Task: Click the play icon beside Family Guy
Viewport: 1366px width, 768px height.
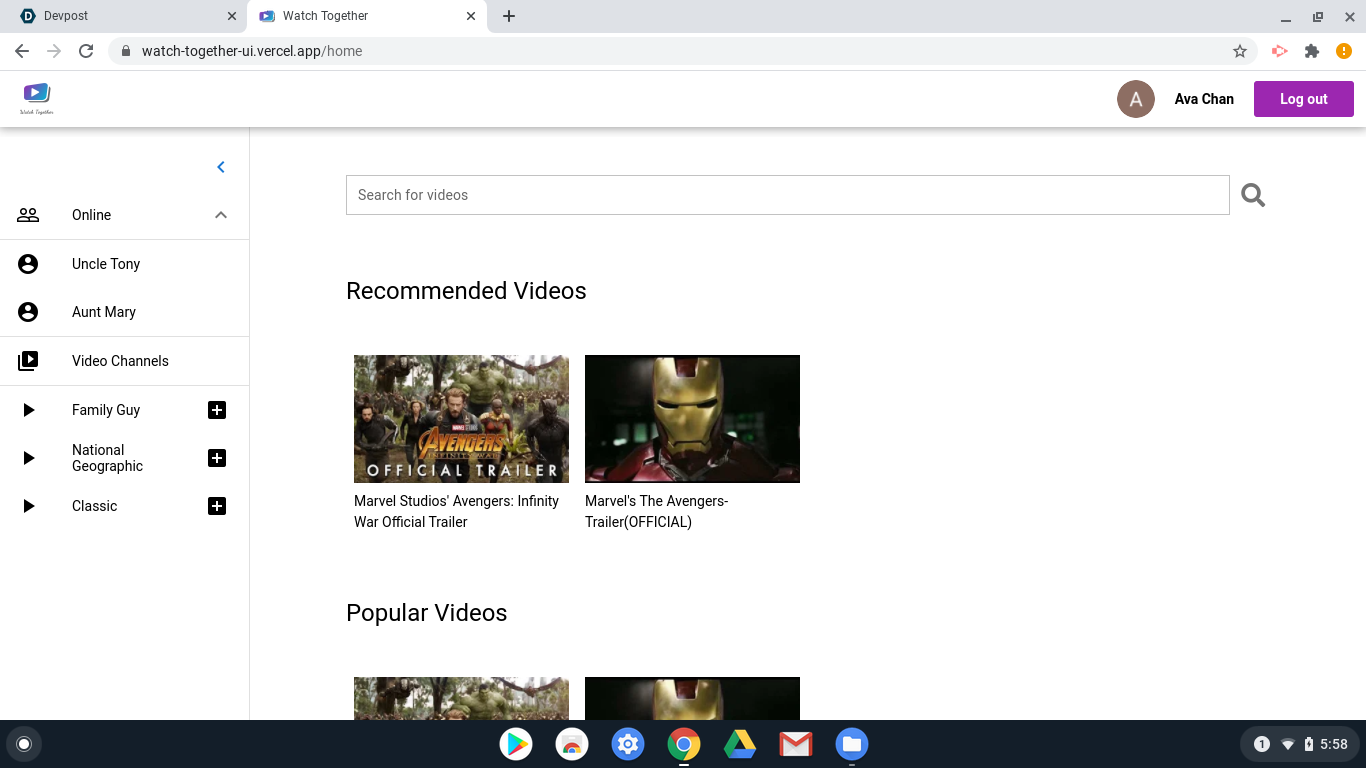Action: click(x=29, y=410)
